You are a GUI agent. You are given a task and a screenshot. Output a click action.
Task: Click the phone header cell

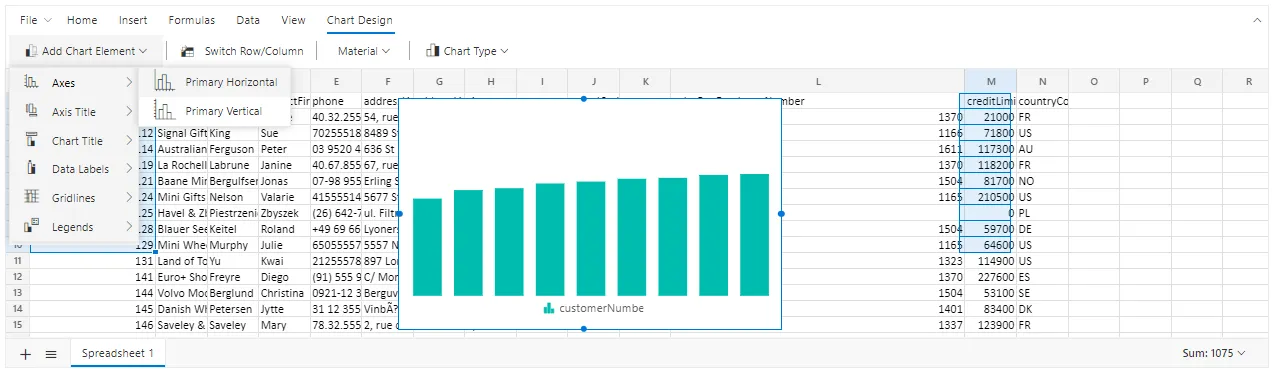click(336, 101)
